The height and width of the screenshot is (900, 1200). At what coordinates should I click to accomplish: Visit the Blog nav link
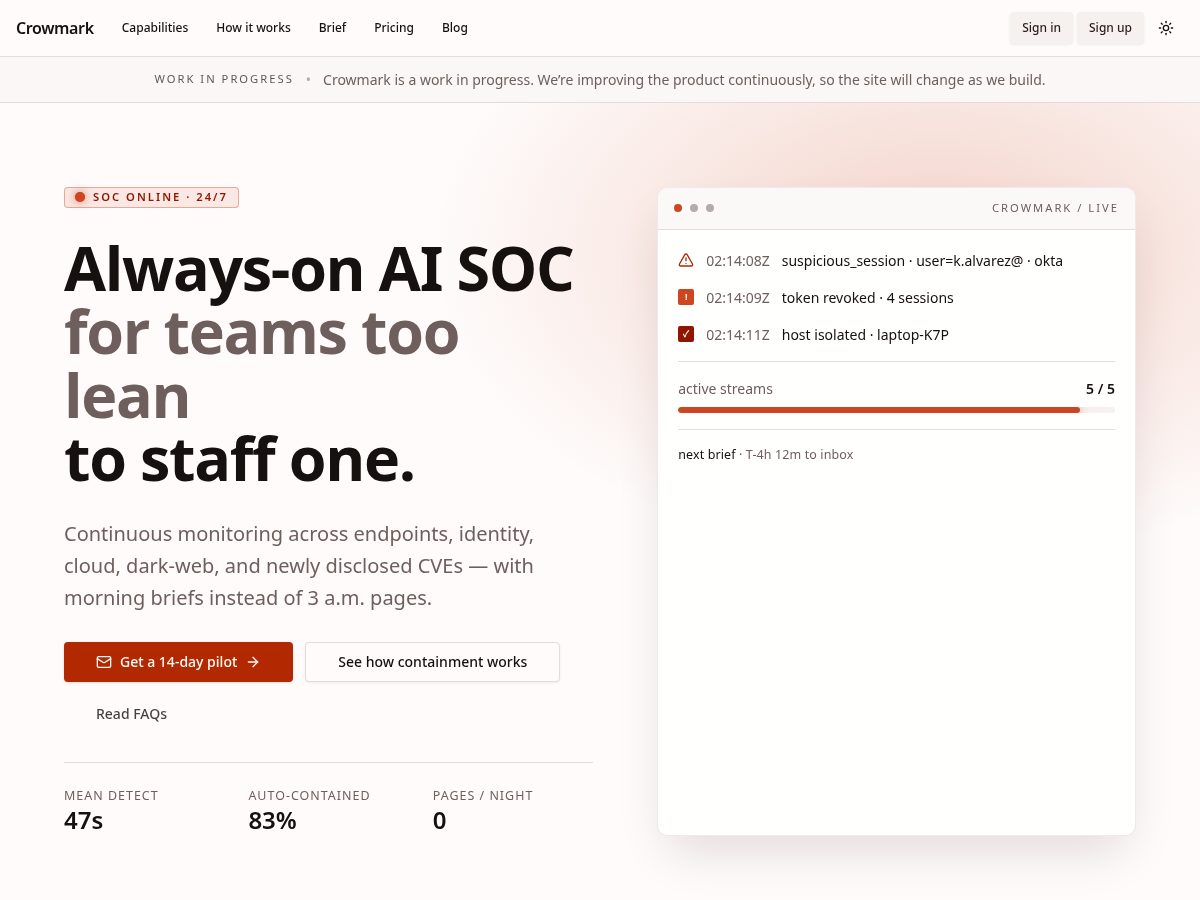pos(455,28)
